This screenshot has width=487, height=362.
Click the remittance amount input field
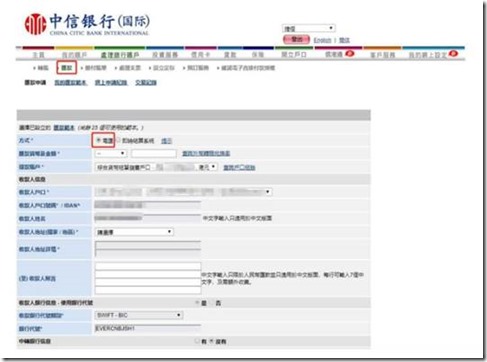click(x=154, y=153)
